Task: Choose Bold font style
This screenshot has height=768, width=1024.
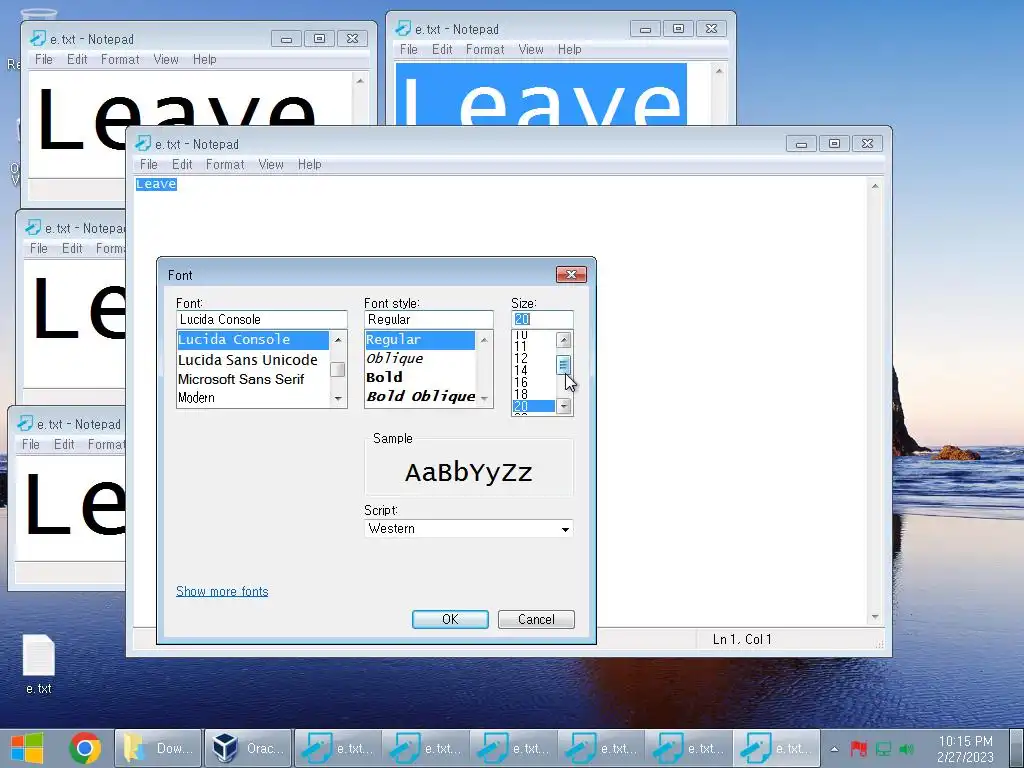Action: [384, 377]
